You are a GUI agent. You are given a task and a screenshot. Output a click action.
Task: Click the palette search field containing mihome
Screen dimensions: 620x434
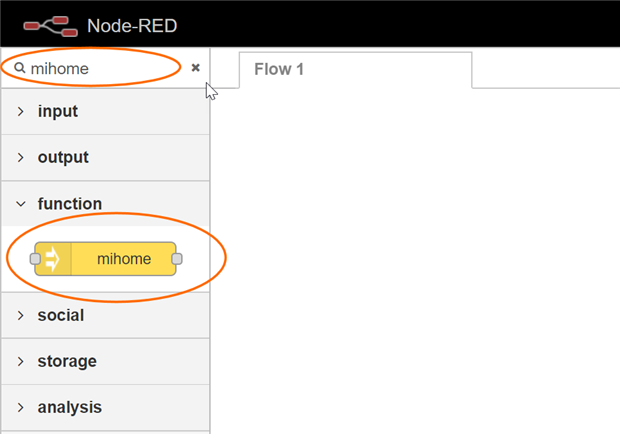100,69
